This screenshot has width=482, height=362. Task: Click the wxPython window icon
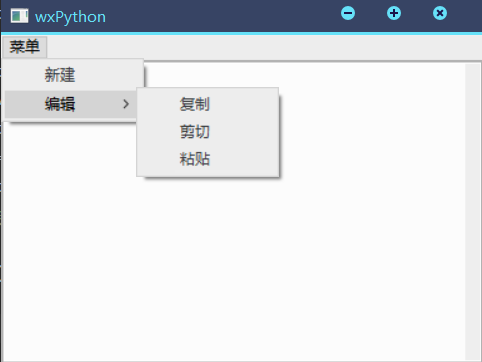(19, 16)
